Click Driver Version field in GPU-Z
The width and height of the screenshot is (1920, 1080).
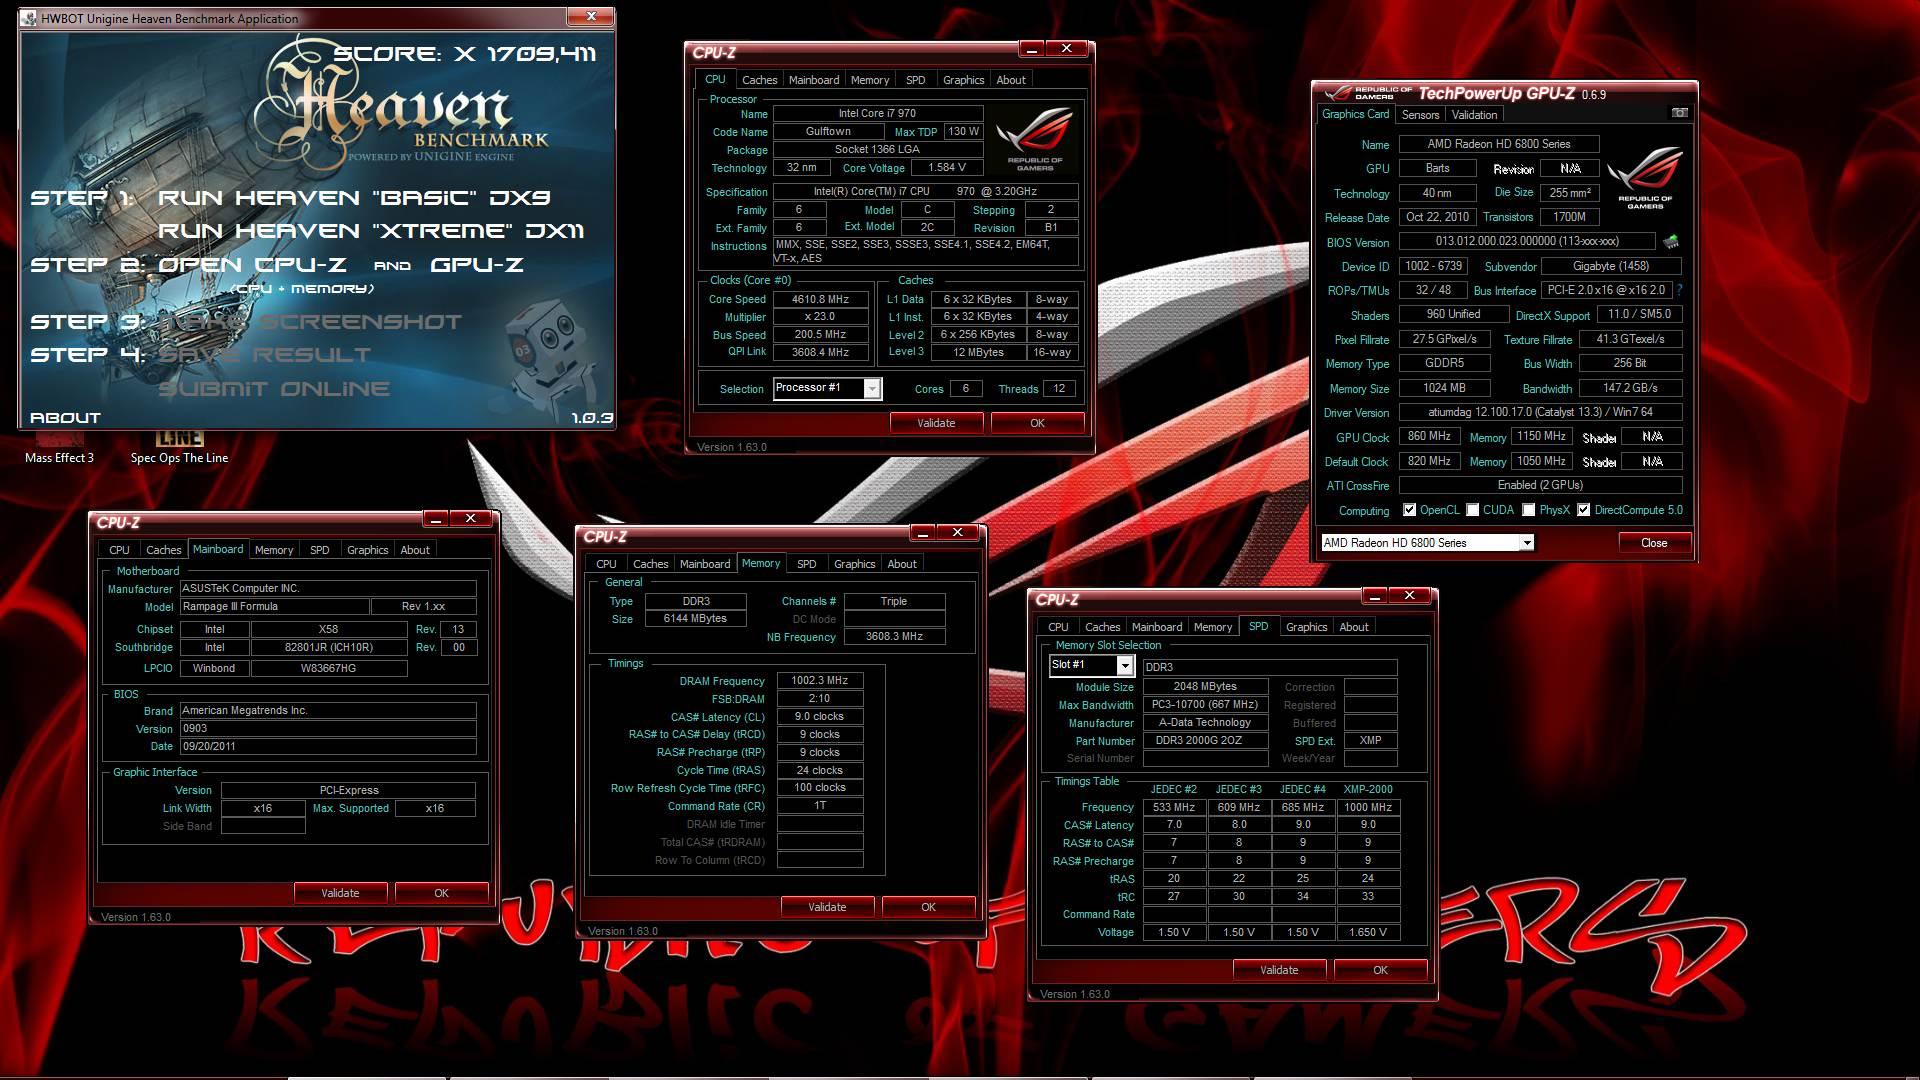pos(1540,413)
